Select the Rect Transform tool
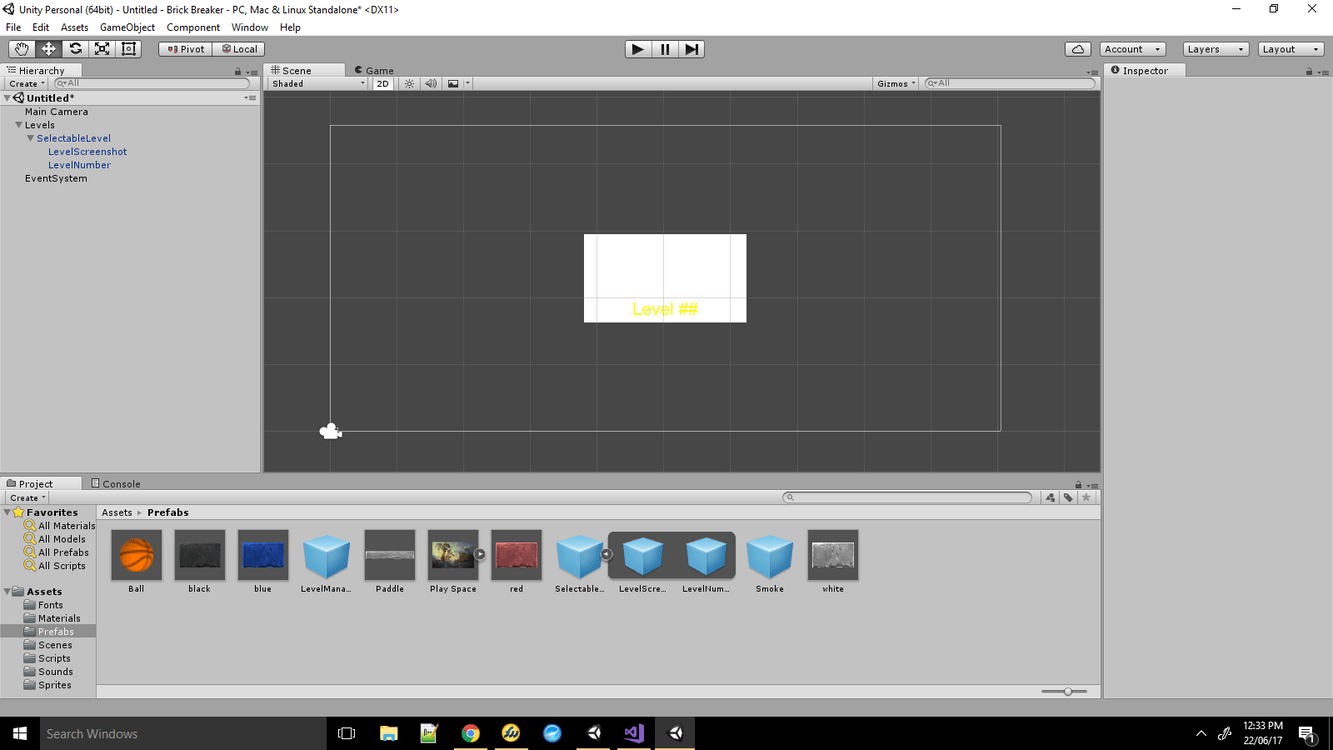The height and width of the screenshot is (750, 1333). tap(127, 48)
